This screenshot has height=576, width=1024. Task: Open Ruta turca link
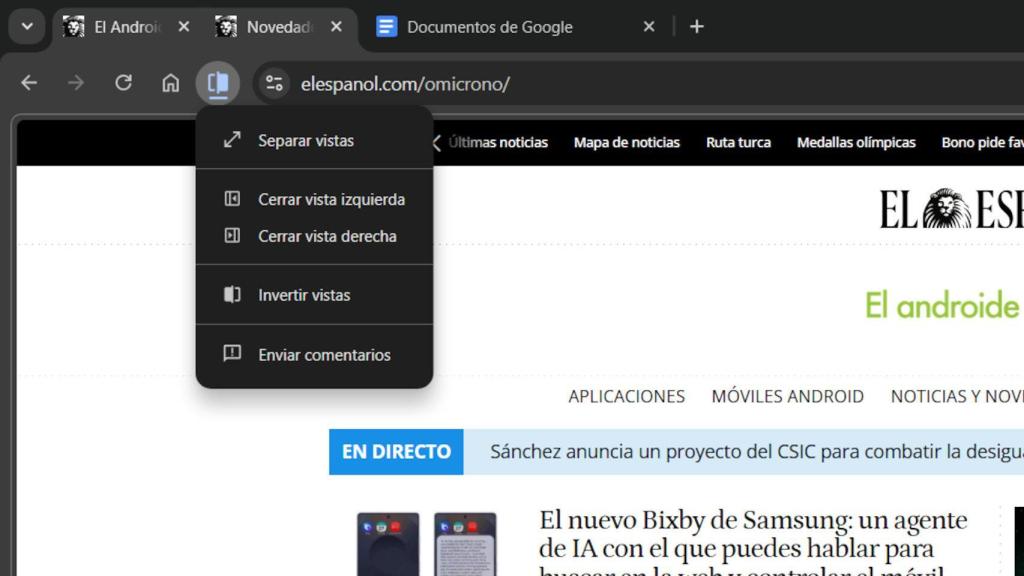coord(738,142)
